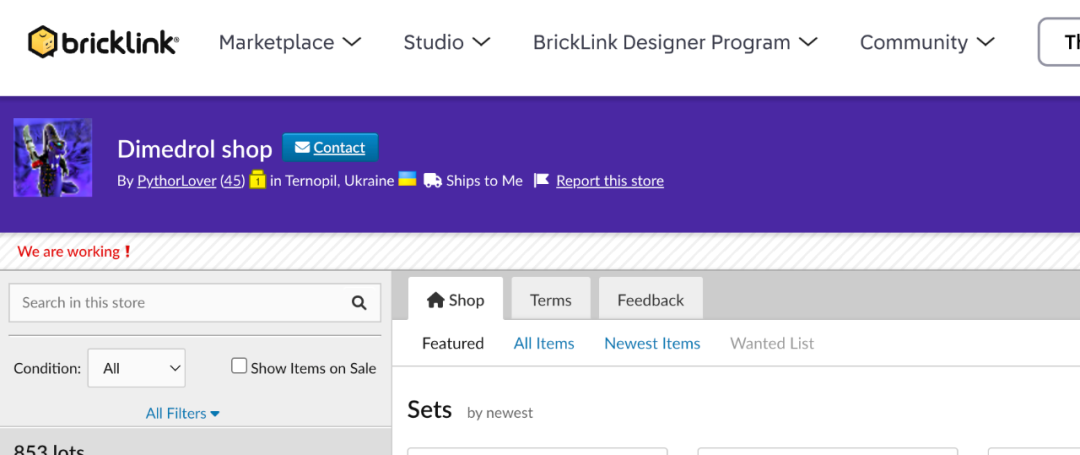Image resolution: width=1080 pixels, height=455 pixels.
Task: View seller feedback score (45)
Action: [233, 181]
